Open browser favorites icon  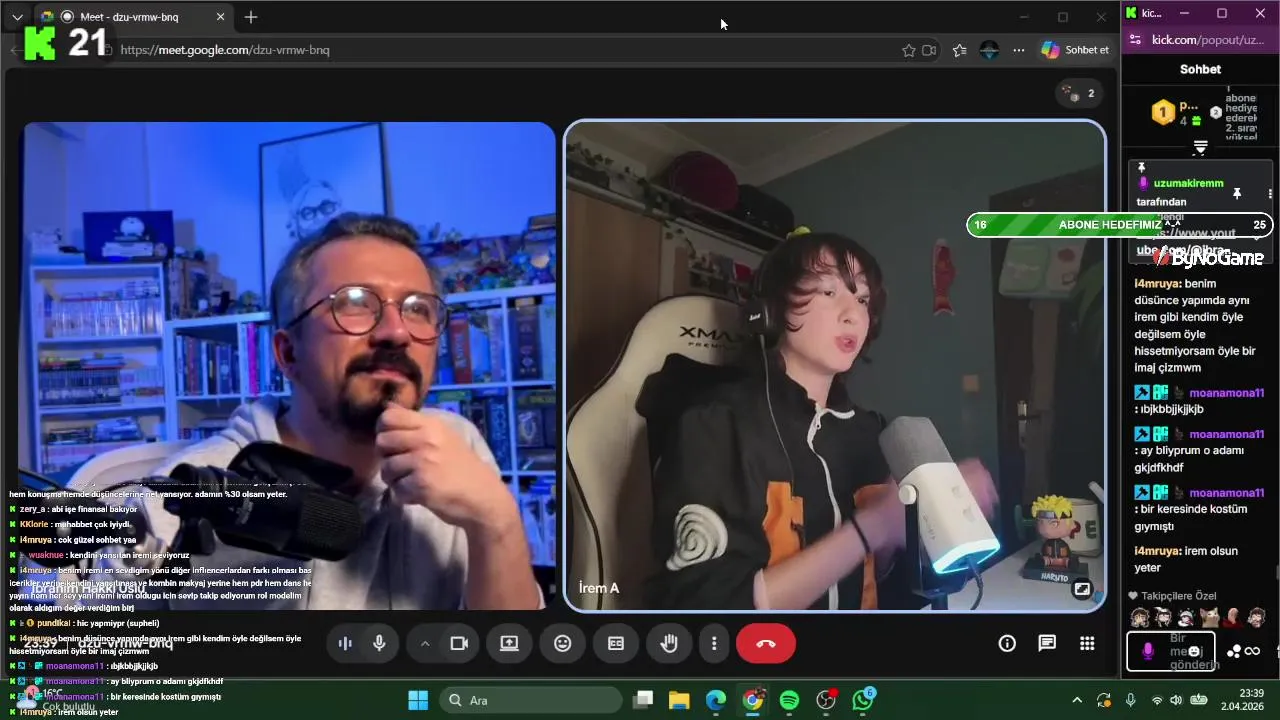pyautogui.click(x=960, y=50)
